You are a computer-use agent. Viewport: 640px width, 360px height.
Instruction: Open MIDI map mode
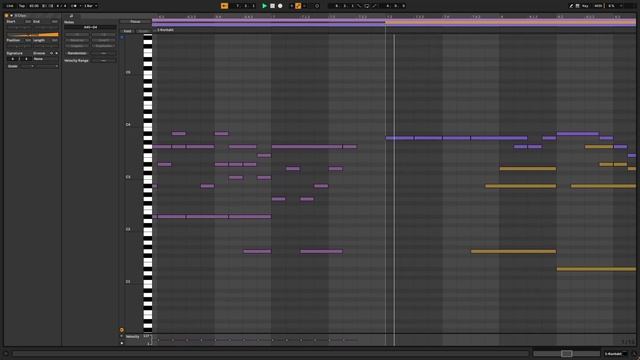pos(598,6)
